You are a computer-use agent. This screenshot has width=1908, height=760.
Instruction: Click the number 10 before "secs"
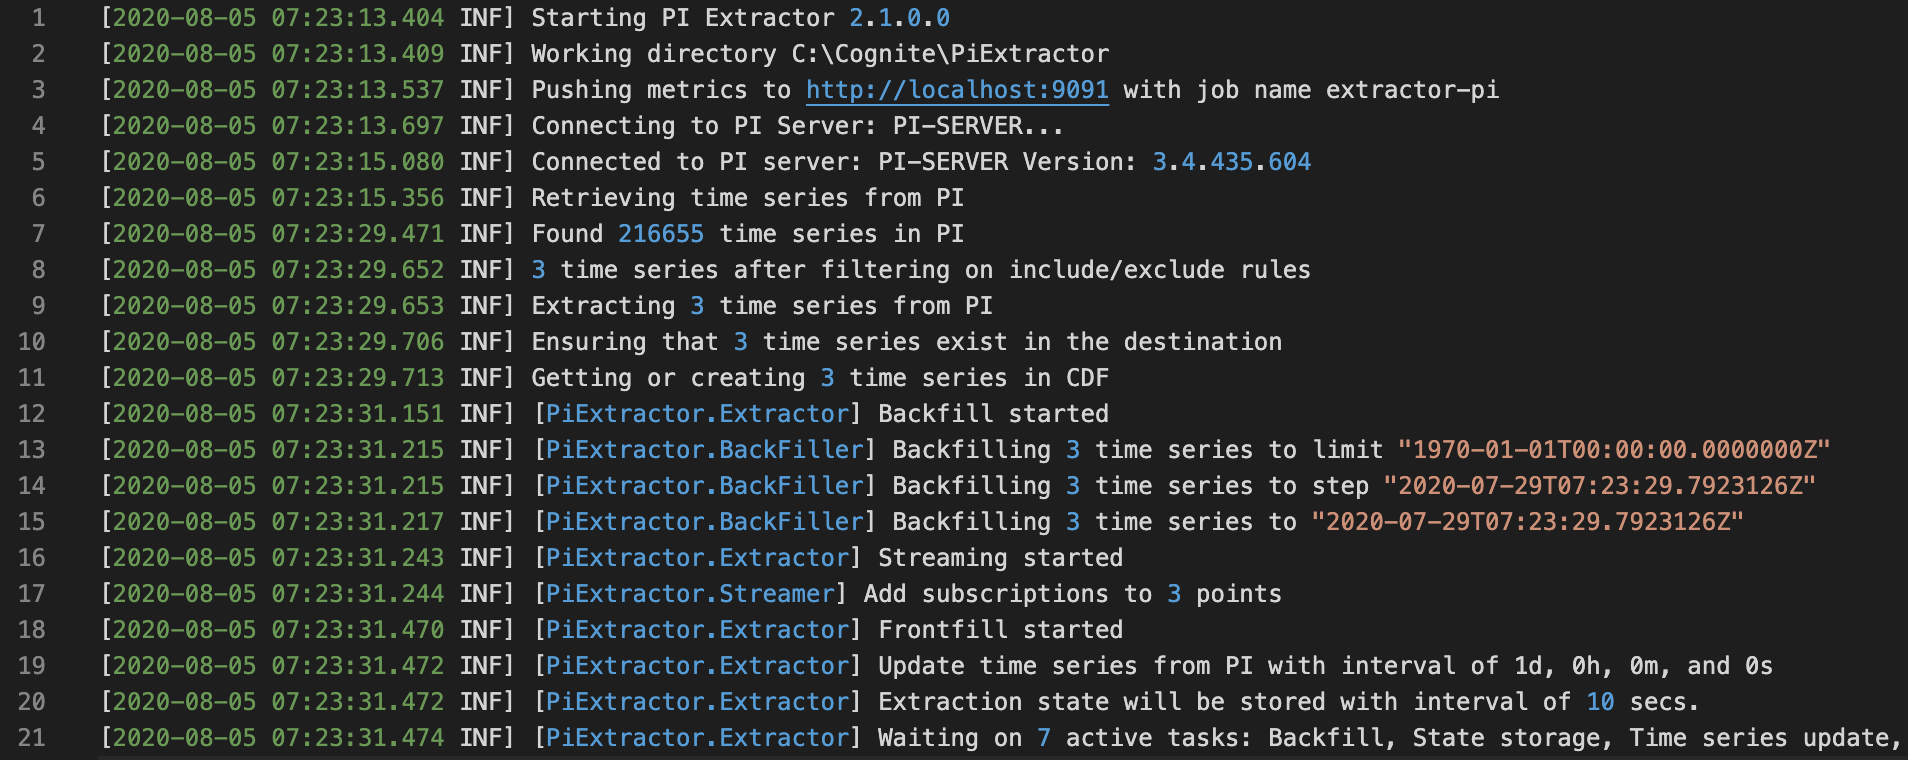point(1600,702)
